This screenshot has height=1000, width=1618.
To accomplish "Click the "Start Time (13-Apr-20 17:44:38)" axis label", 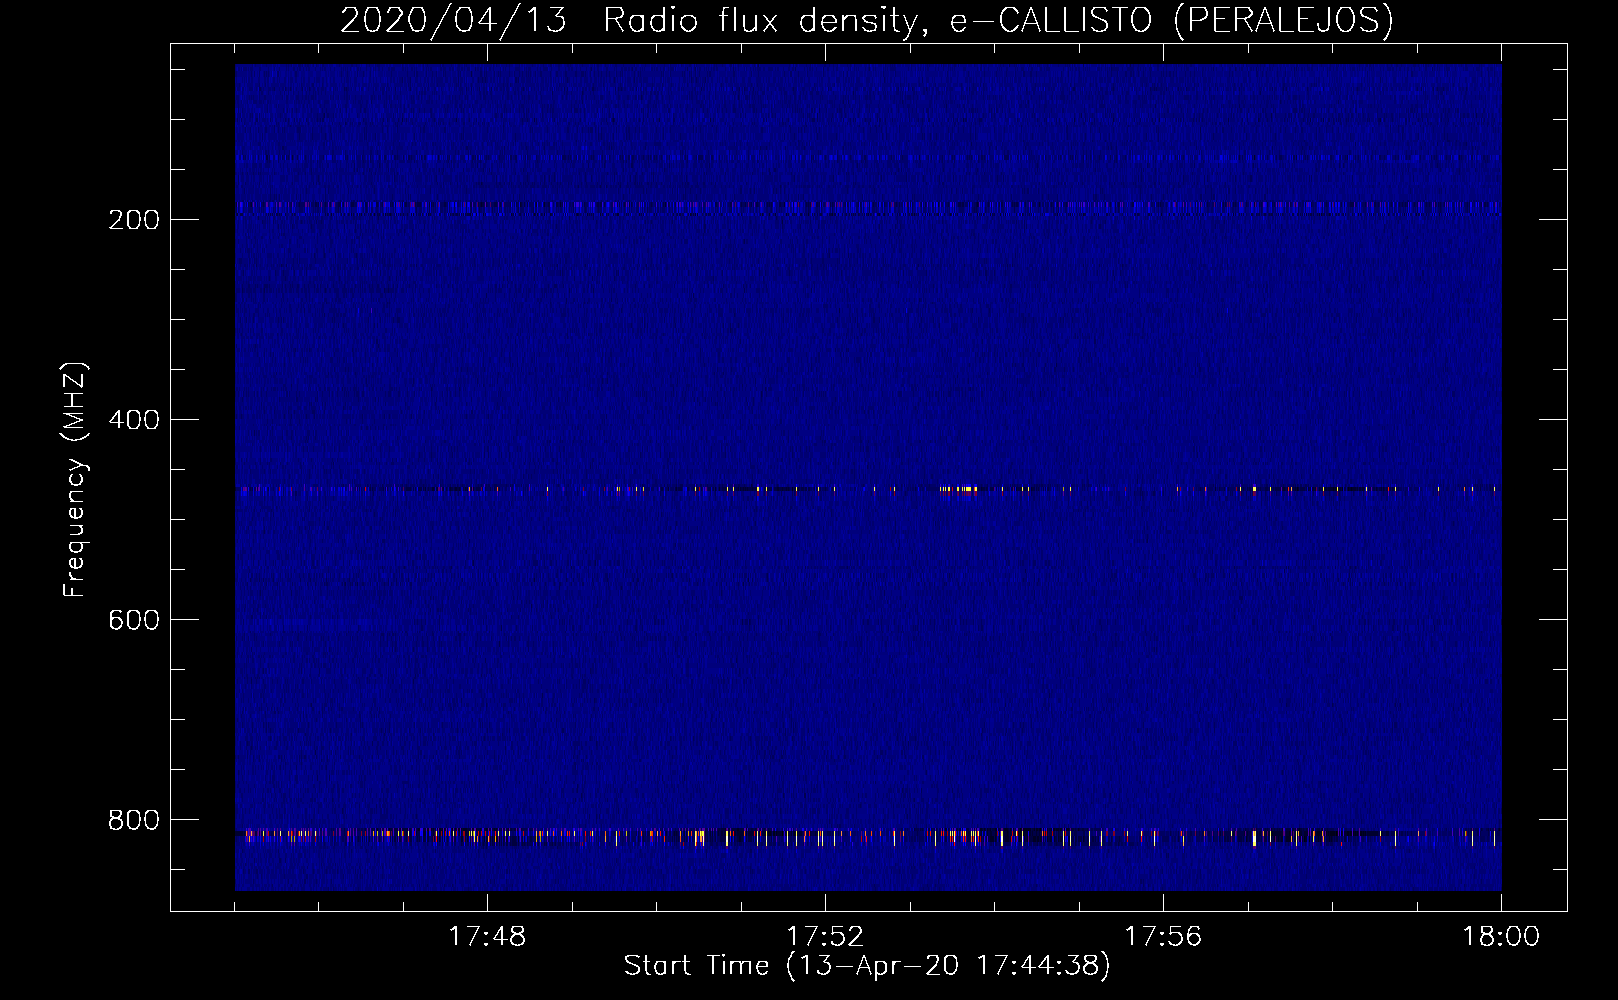I will tap(867, 966).
